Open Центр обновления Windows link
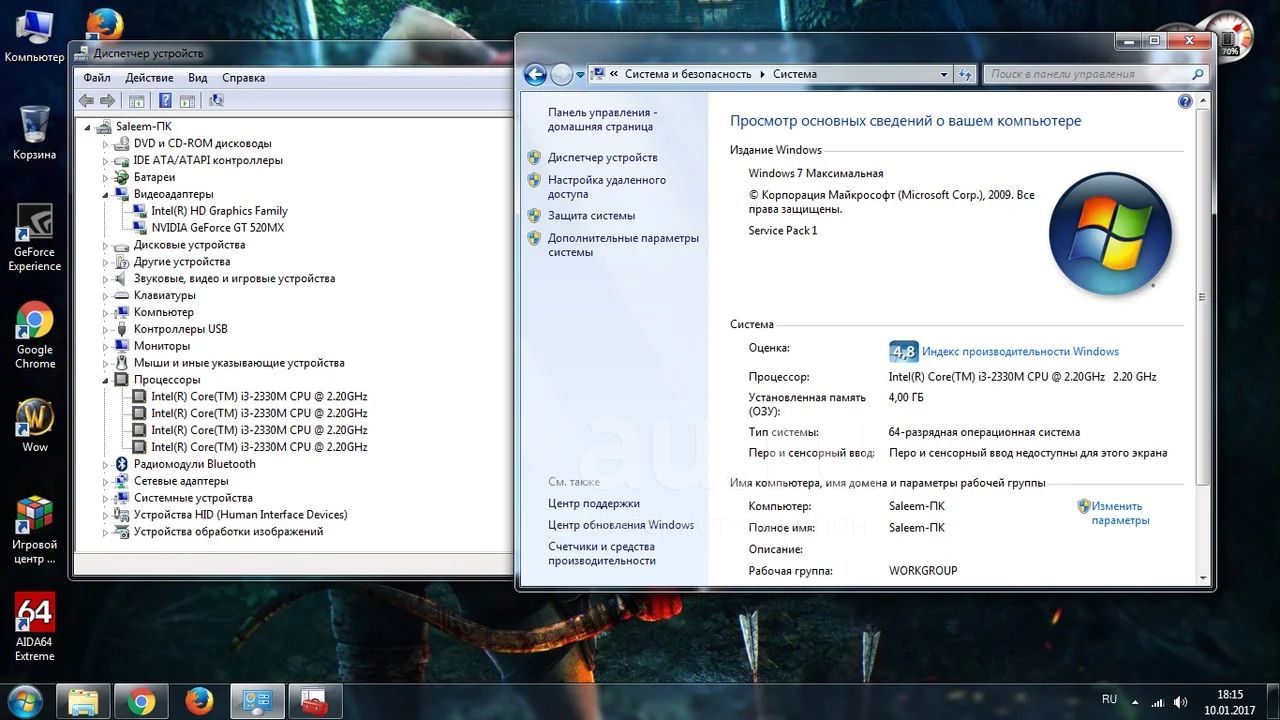The height and width of the screenshot is (720, 1280). (x=621, y=525)
